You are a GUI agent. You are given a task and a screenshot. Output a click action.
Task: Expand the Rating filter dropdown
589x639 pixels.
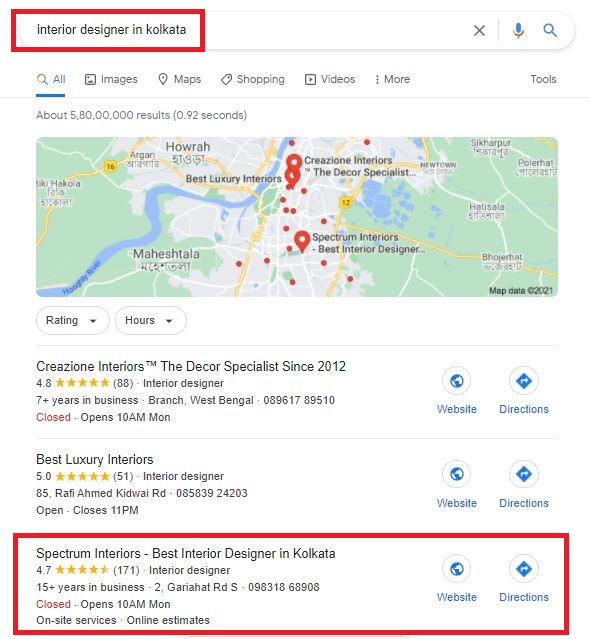73,320
